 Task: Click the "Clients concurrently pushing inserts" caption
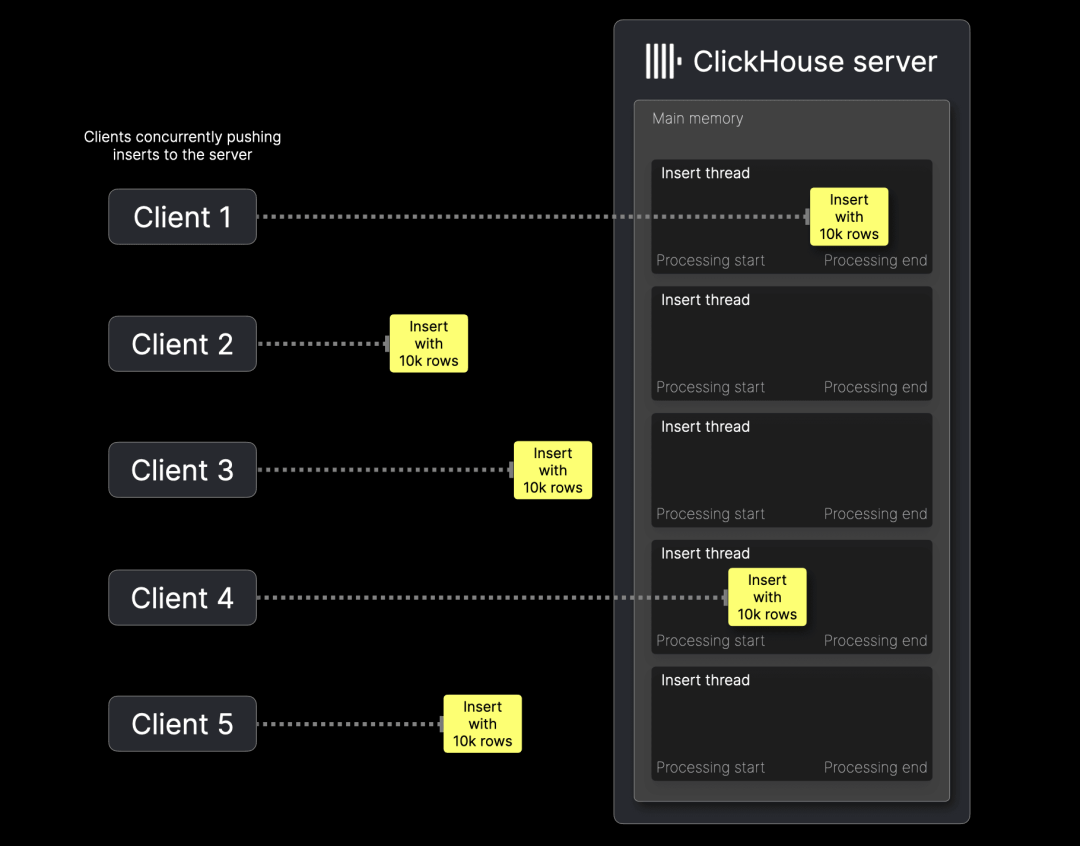pos(183,145)
